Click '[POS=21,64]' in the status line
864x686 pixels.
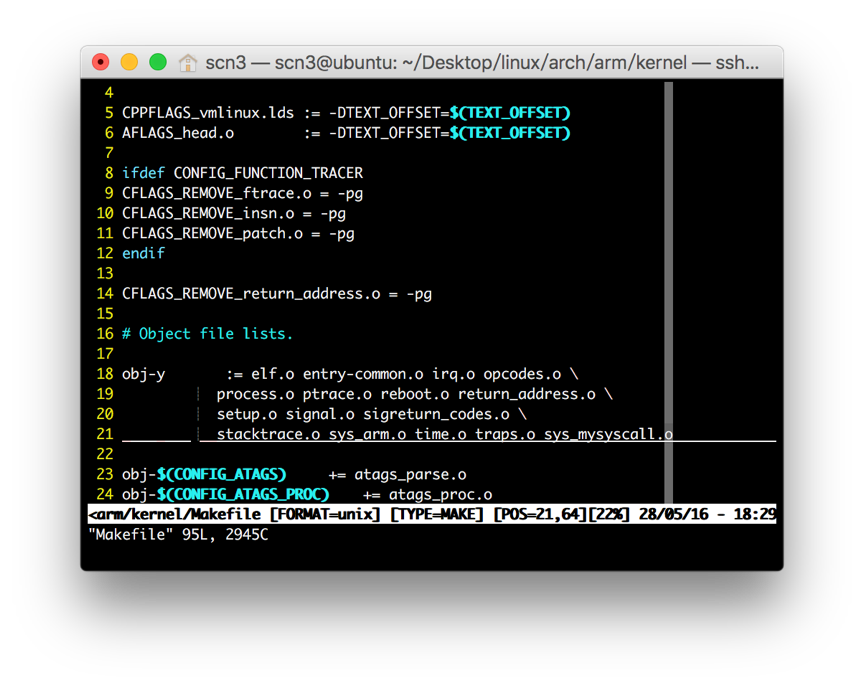(x=539, y=514)
